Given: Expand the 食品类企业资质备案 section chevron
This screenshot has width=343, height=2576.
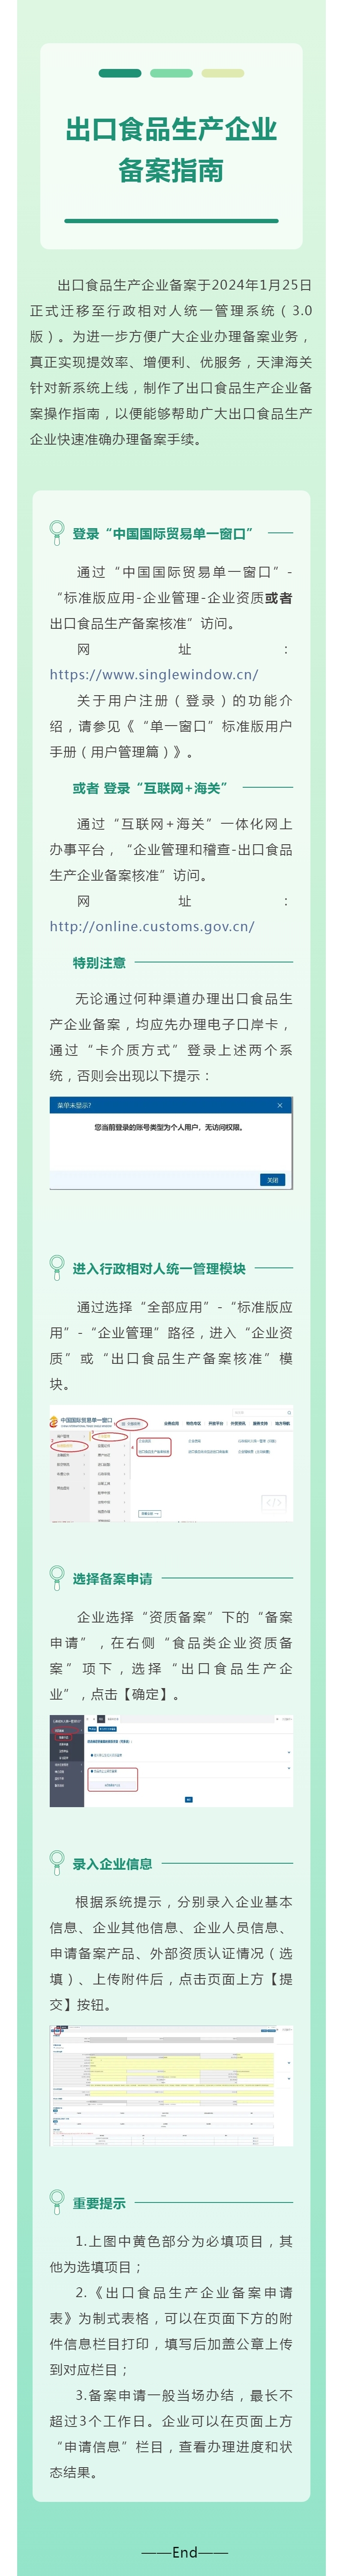Looking at the screenshot, I should (289, 1769).
